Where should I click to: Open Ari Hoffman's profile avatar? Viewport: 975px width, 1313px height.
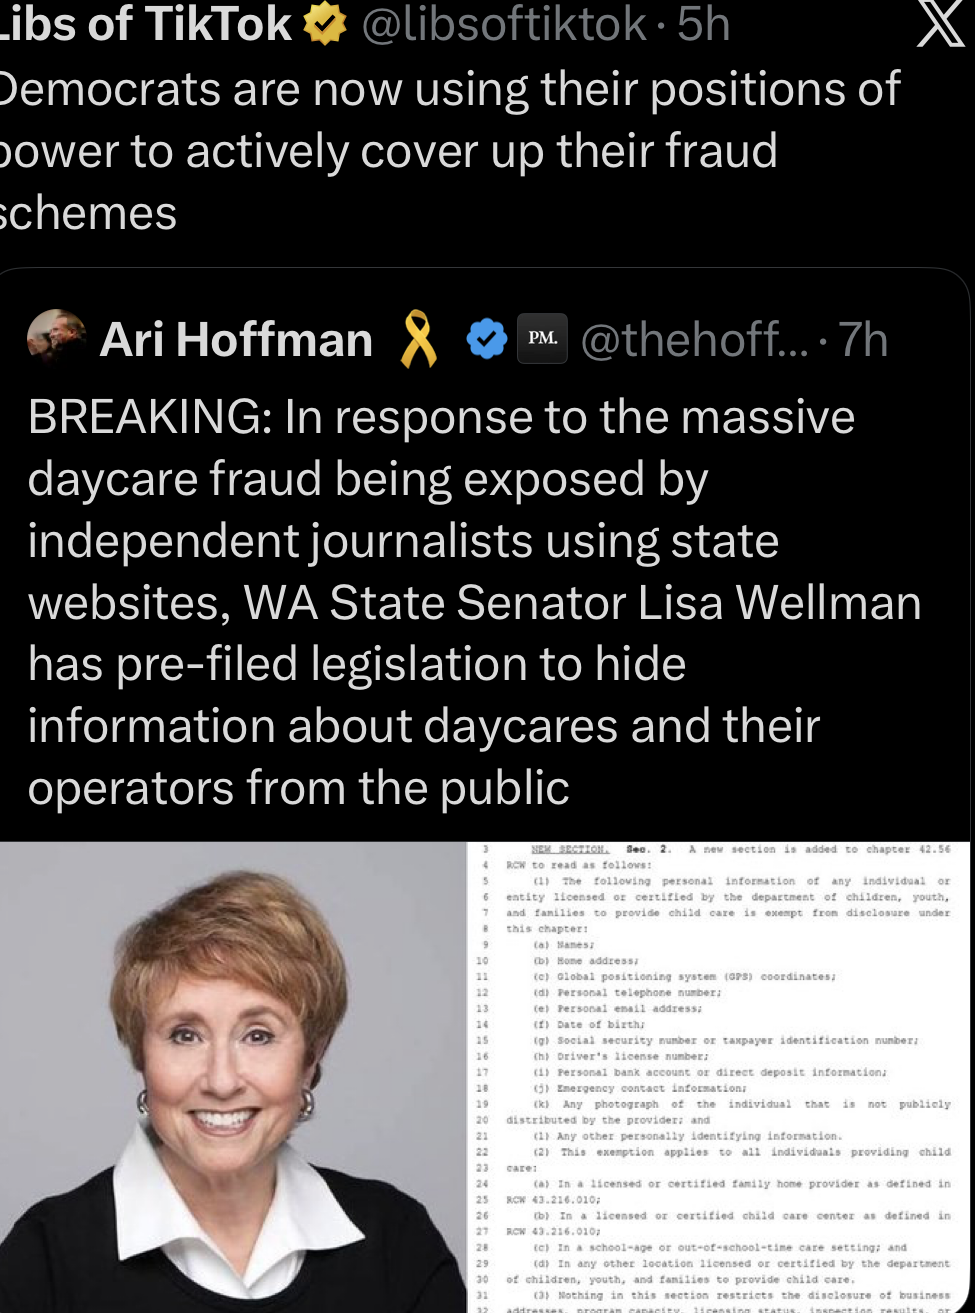[56, 337]
